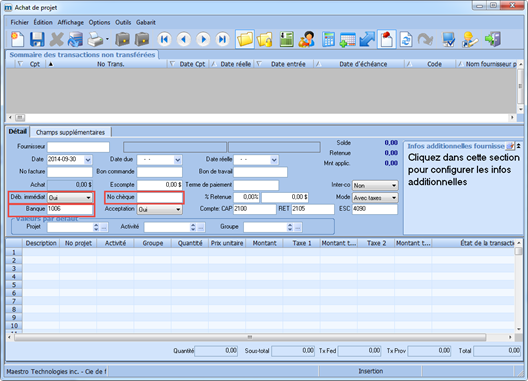Viewport: 528px width, 381px height.
Task: Open the calculator tool icon
Action: tap(328, 39)
